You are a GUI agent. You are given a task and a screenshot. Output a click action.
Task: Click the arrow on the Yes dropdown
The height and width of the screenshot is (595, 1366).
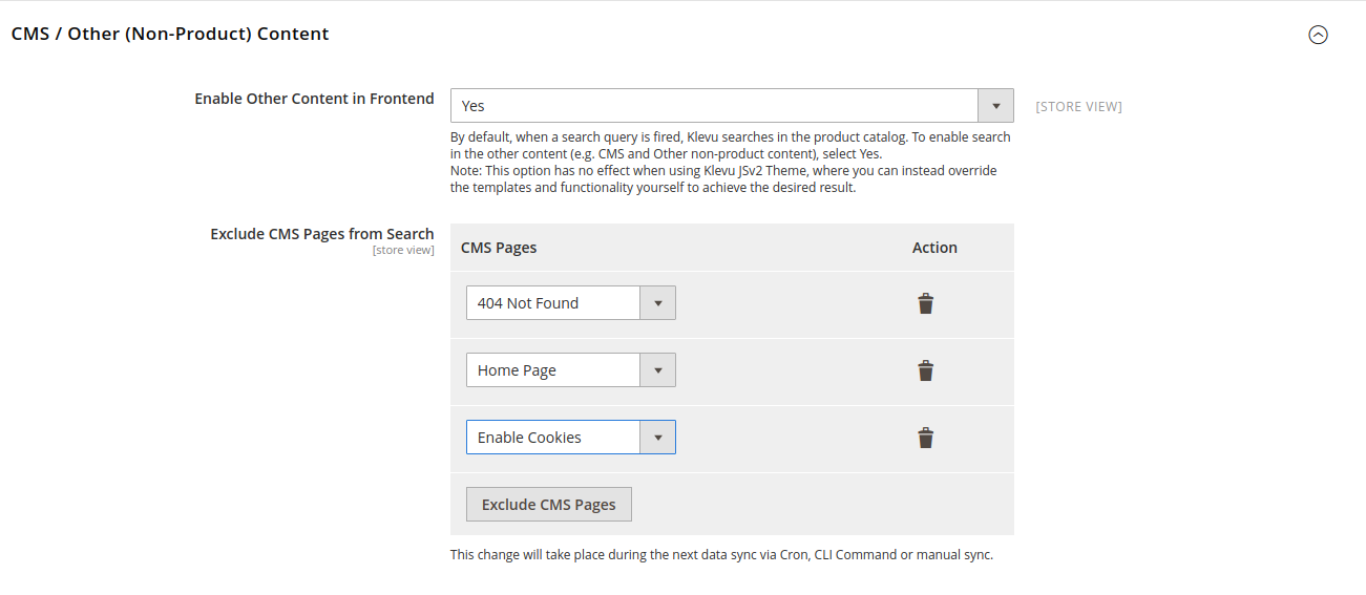(x=995, y=106)
